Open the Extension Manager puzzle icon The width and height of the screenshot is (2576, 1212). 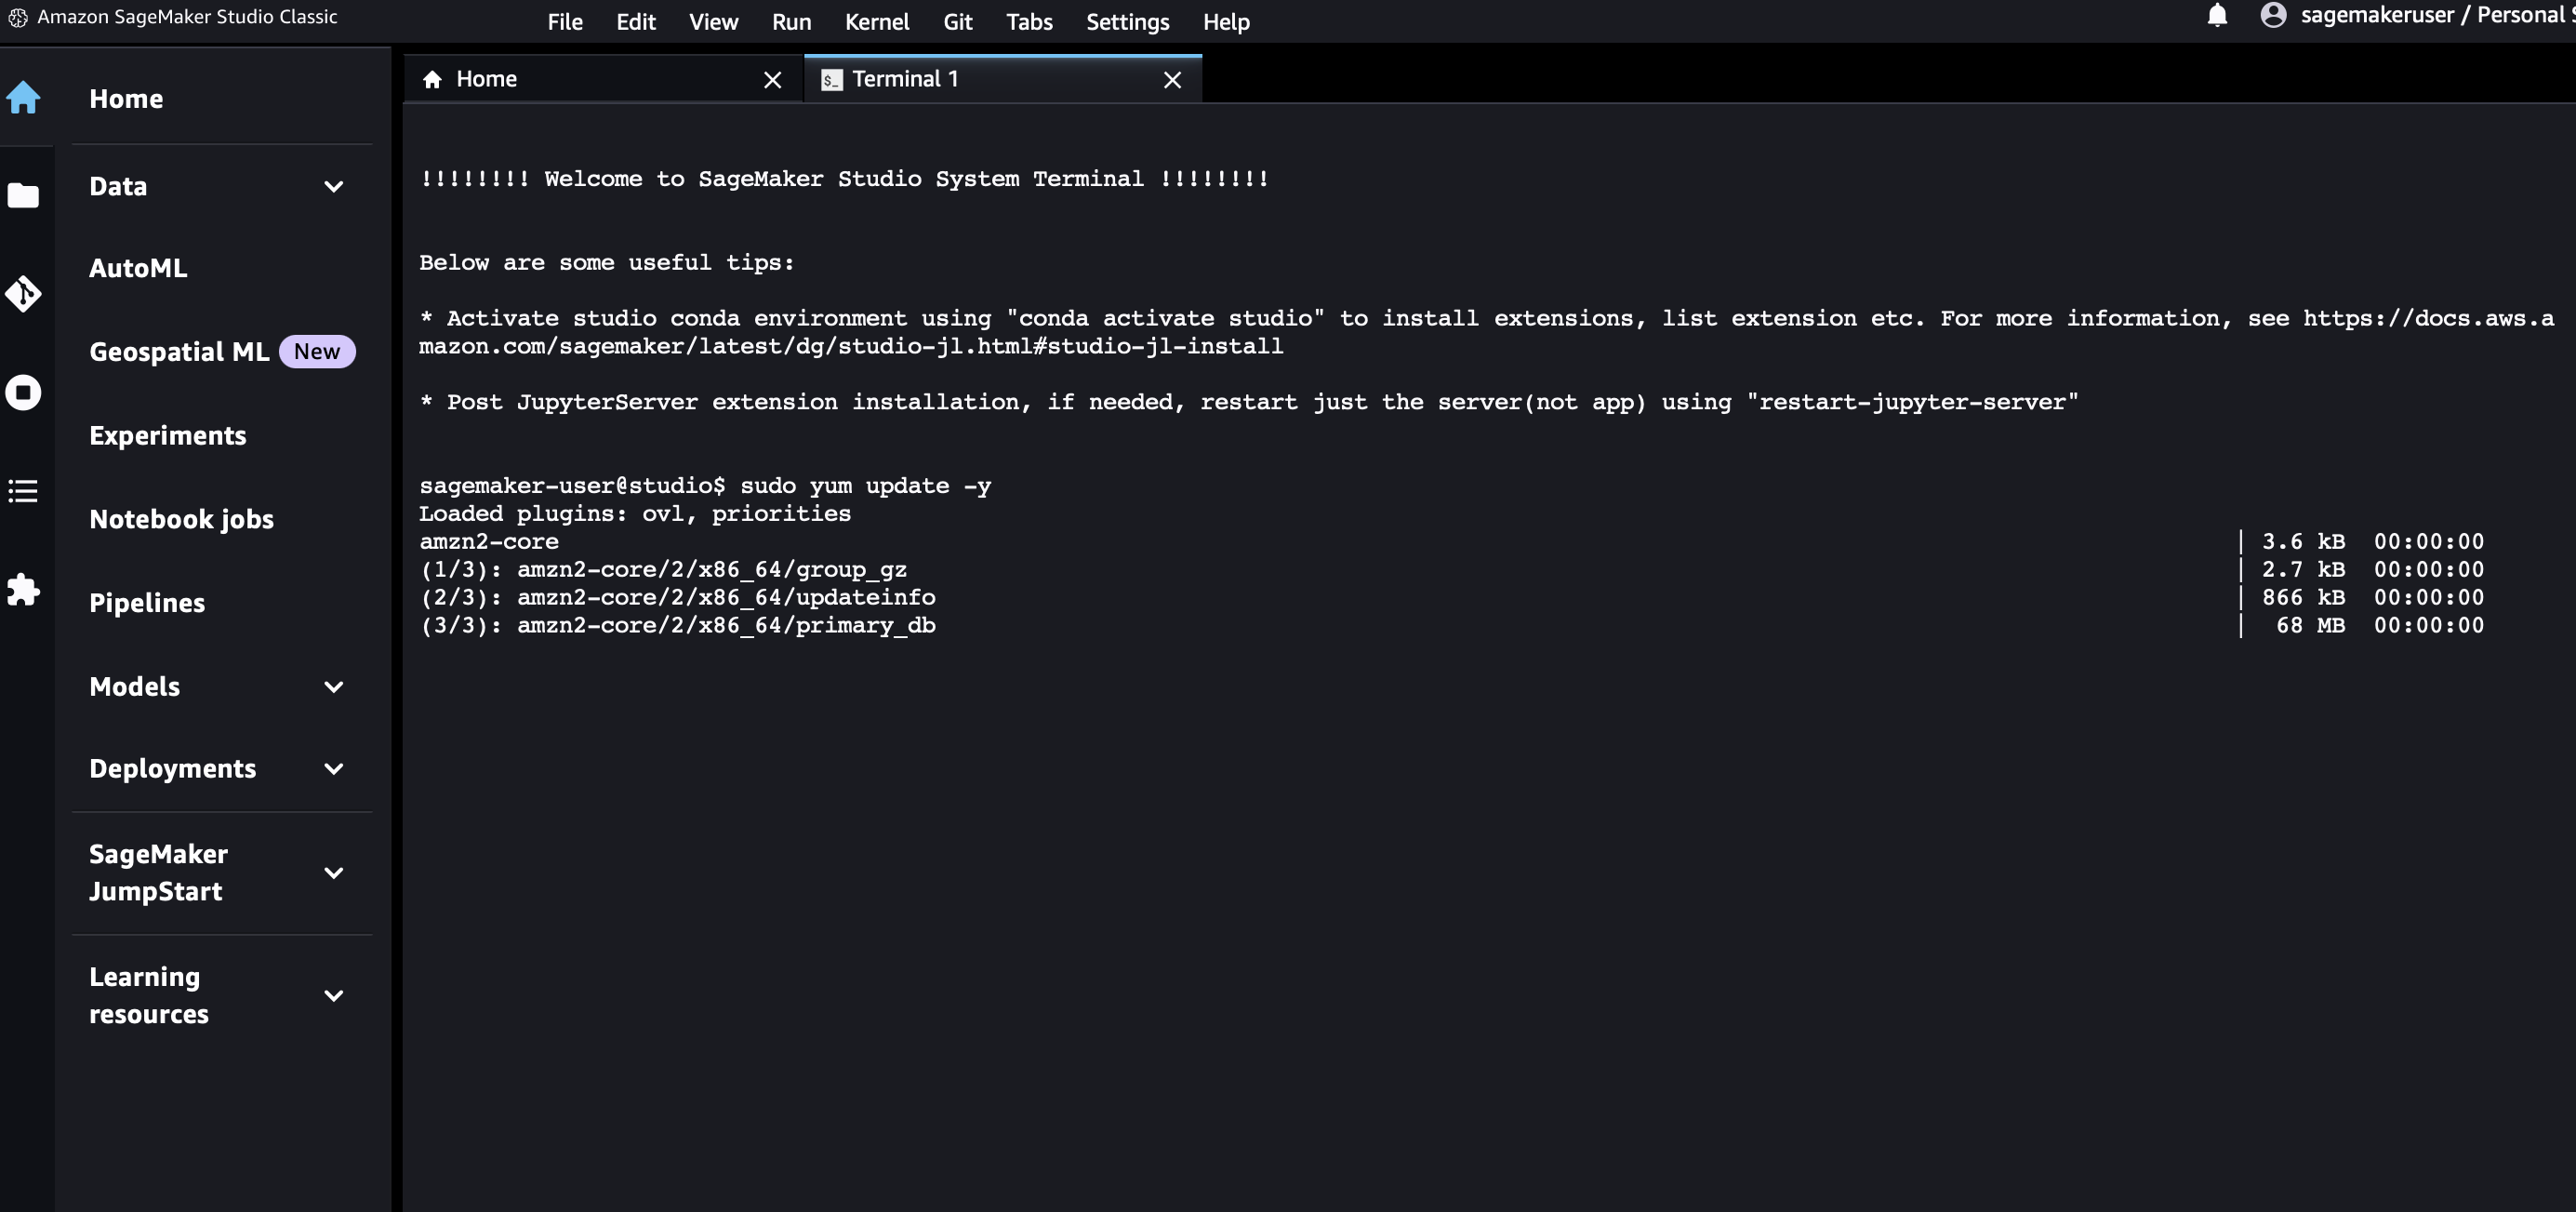[23, 589]
